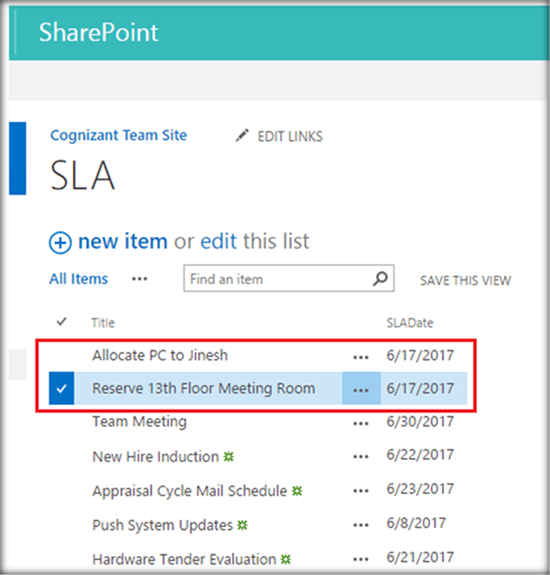Click the SLA page title
550x575 pixels.
click(x=82, y=176)
